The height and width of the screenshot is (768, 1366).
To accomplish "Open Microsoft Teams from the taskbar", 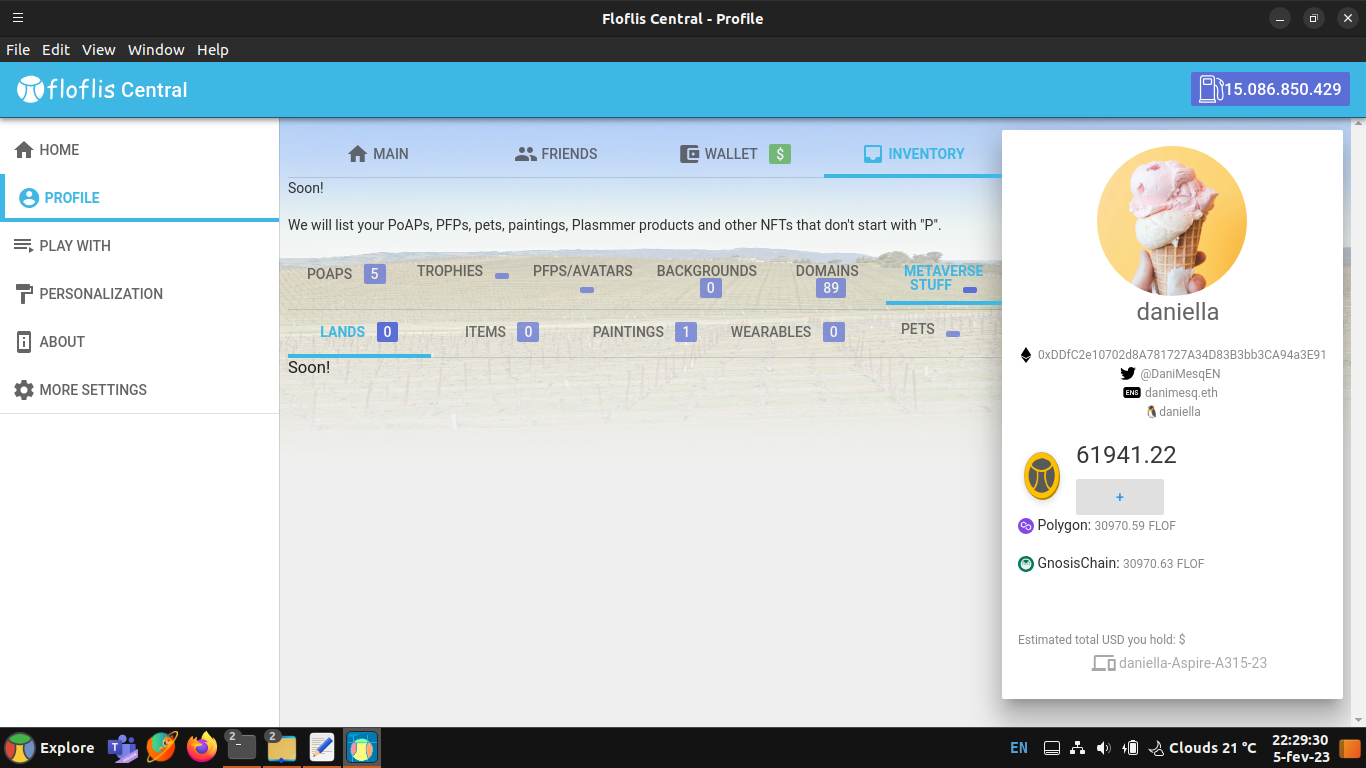I will pyautogui.click(x=122, y=748).
